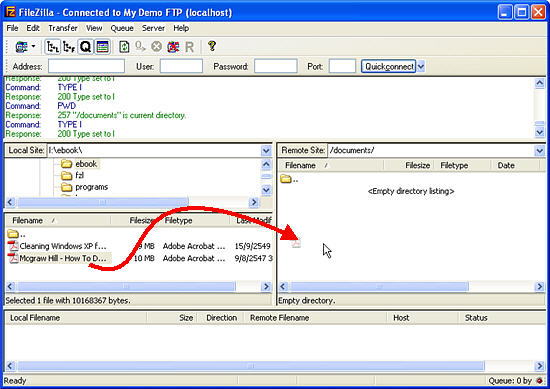Open the Site Manager dropdown arrow
Viewport: 550px width, 389px height.
[33, 46]
